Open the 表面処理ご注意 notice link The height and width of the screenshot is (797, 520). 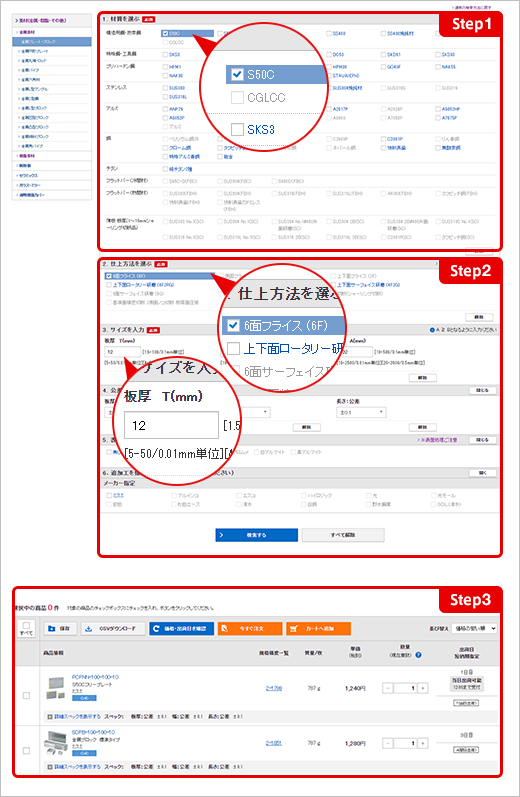[437, 440]
